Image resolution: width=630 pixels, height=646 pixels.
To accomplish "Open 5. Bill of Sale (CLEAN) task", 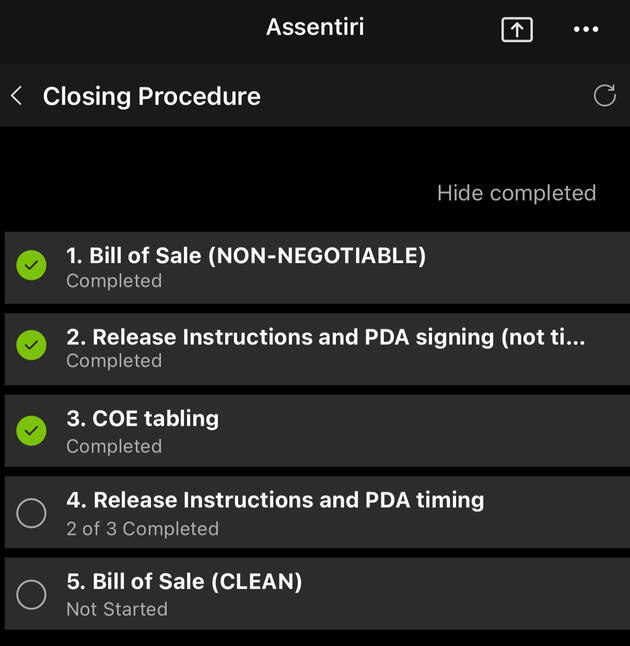I will coord(184,581).
